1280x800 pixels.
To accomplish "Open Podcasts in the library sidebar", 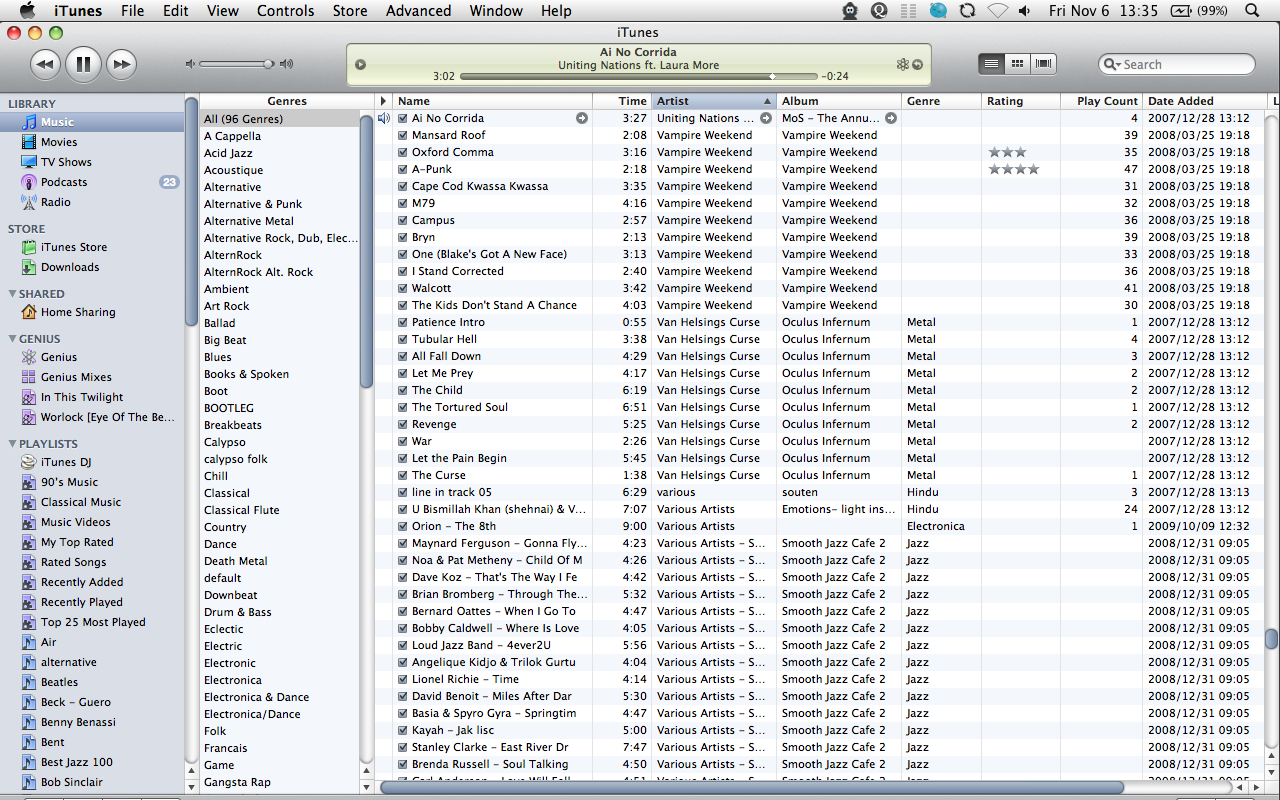I will click(64, 182).
